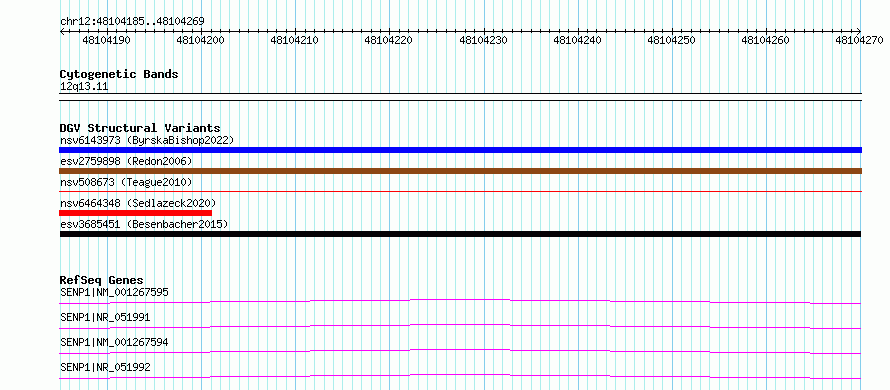Click the magenta SENP1|NM_001267594 transcript line

click(460, 351)
